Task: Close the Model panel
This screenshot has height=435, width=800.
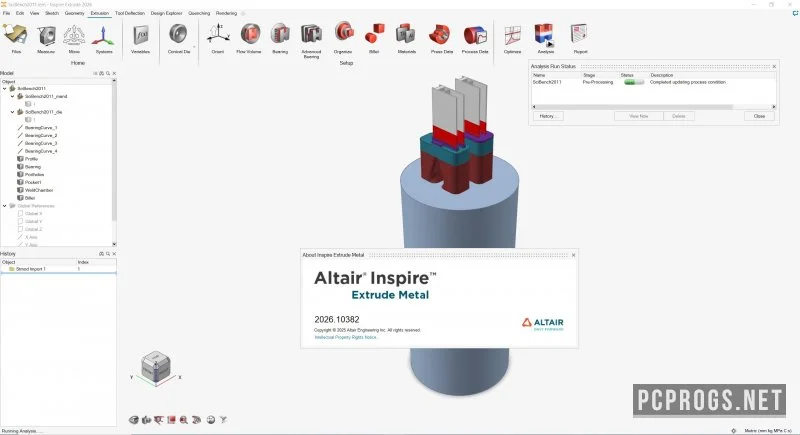Action: (x=114, y=73)
